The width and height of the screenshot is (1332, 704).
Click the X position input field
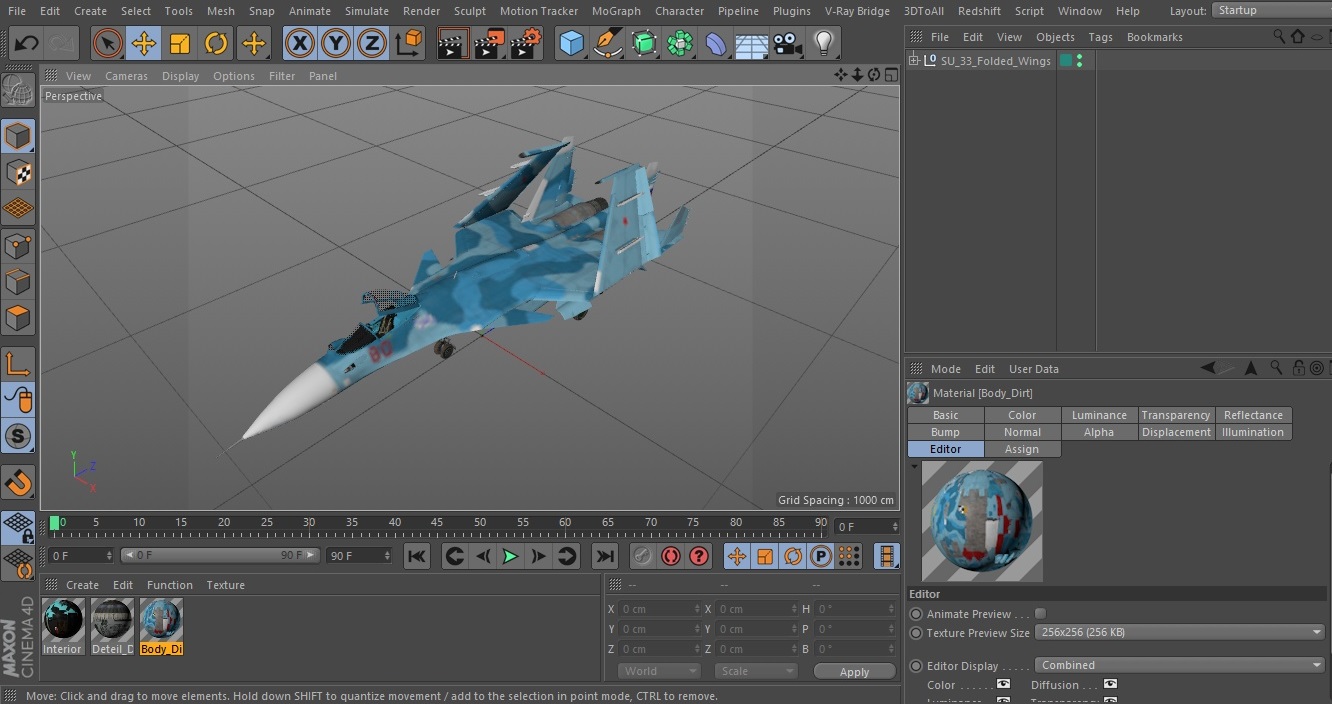(x=659, y=609)
